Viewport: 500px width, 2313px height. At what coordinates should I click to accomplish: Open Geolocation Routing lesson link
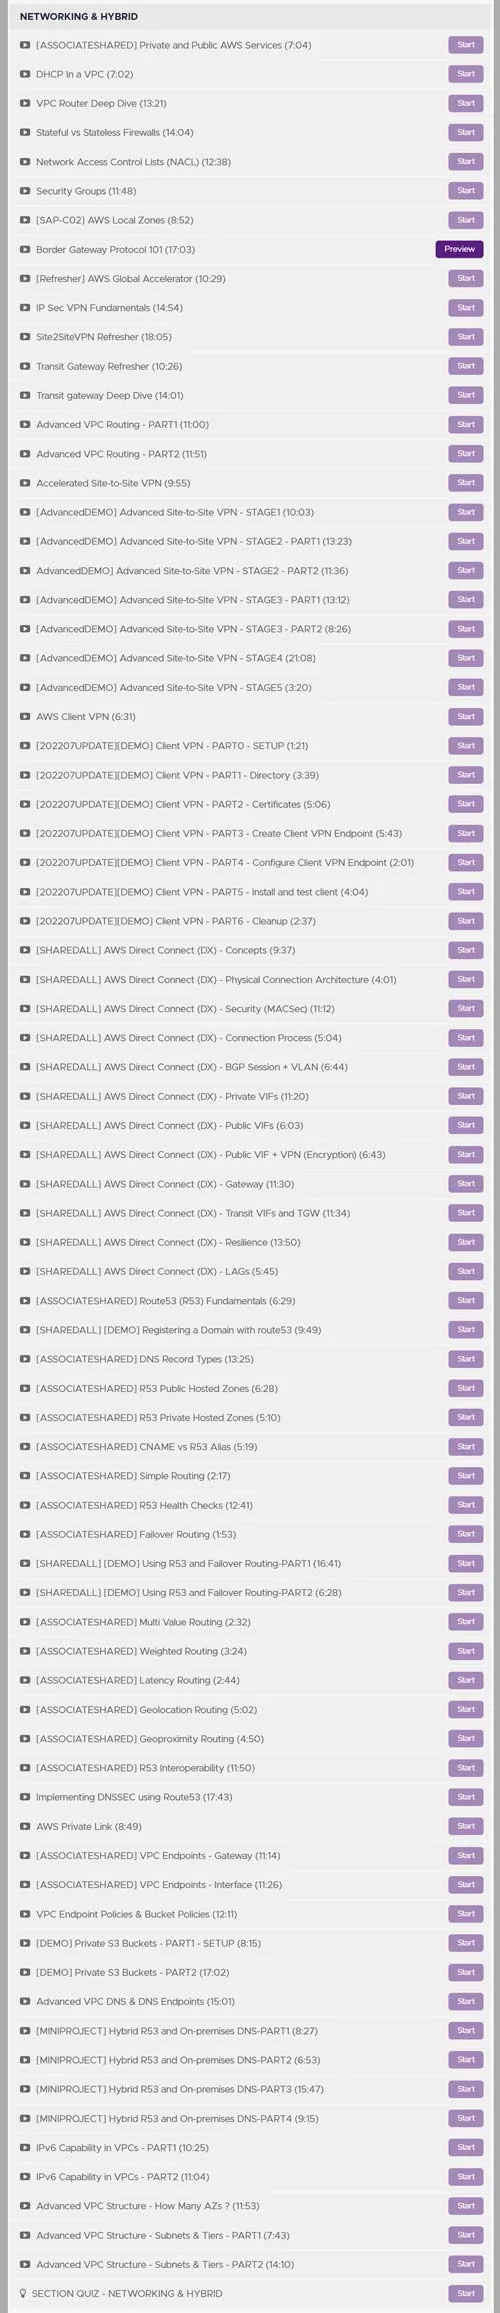[146, 1709]
